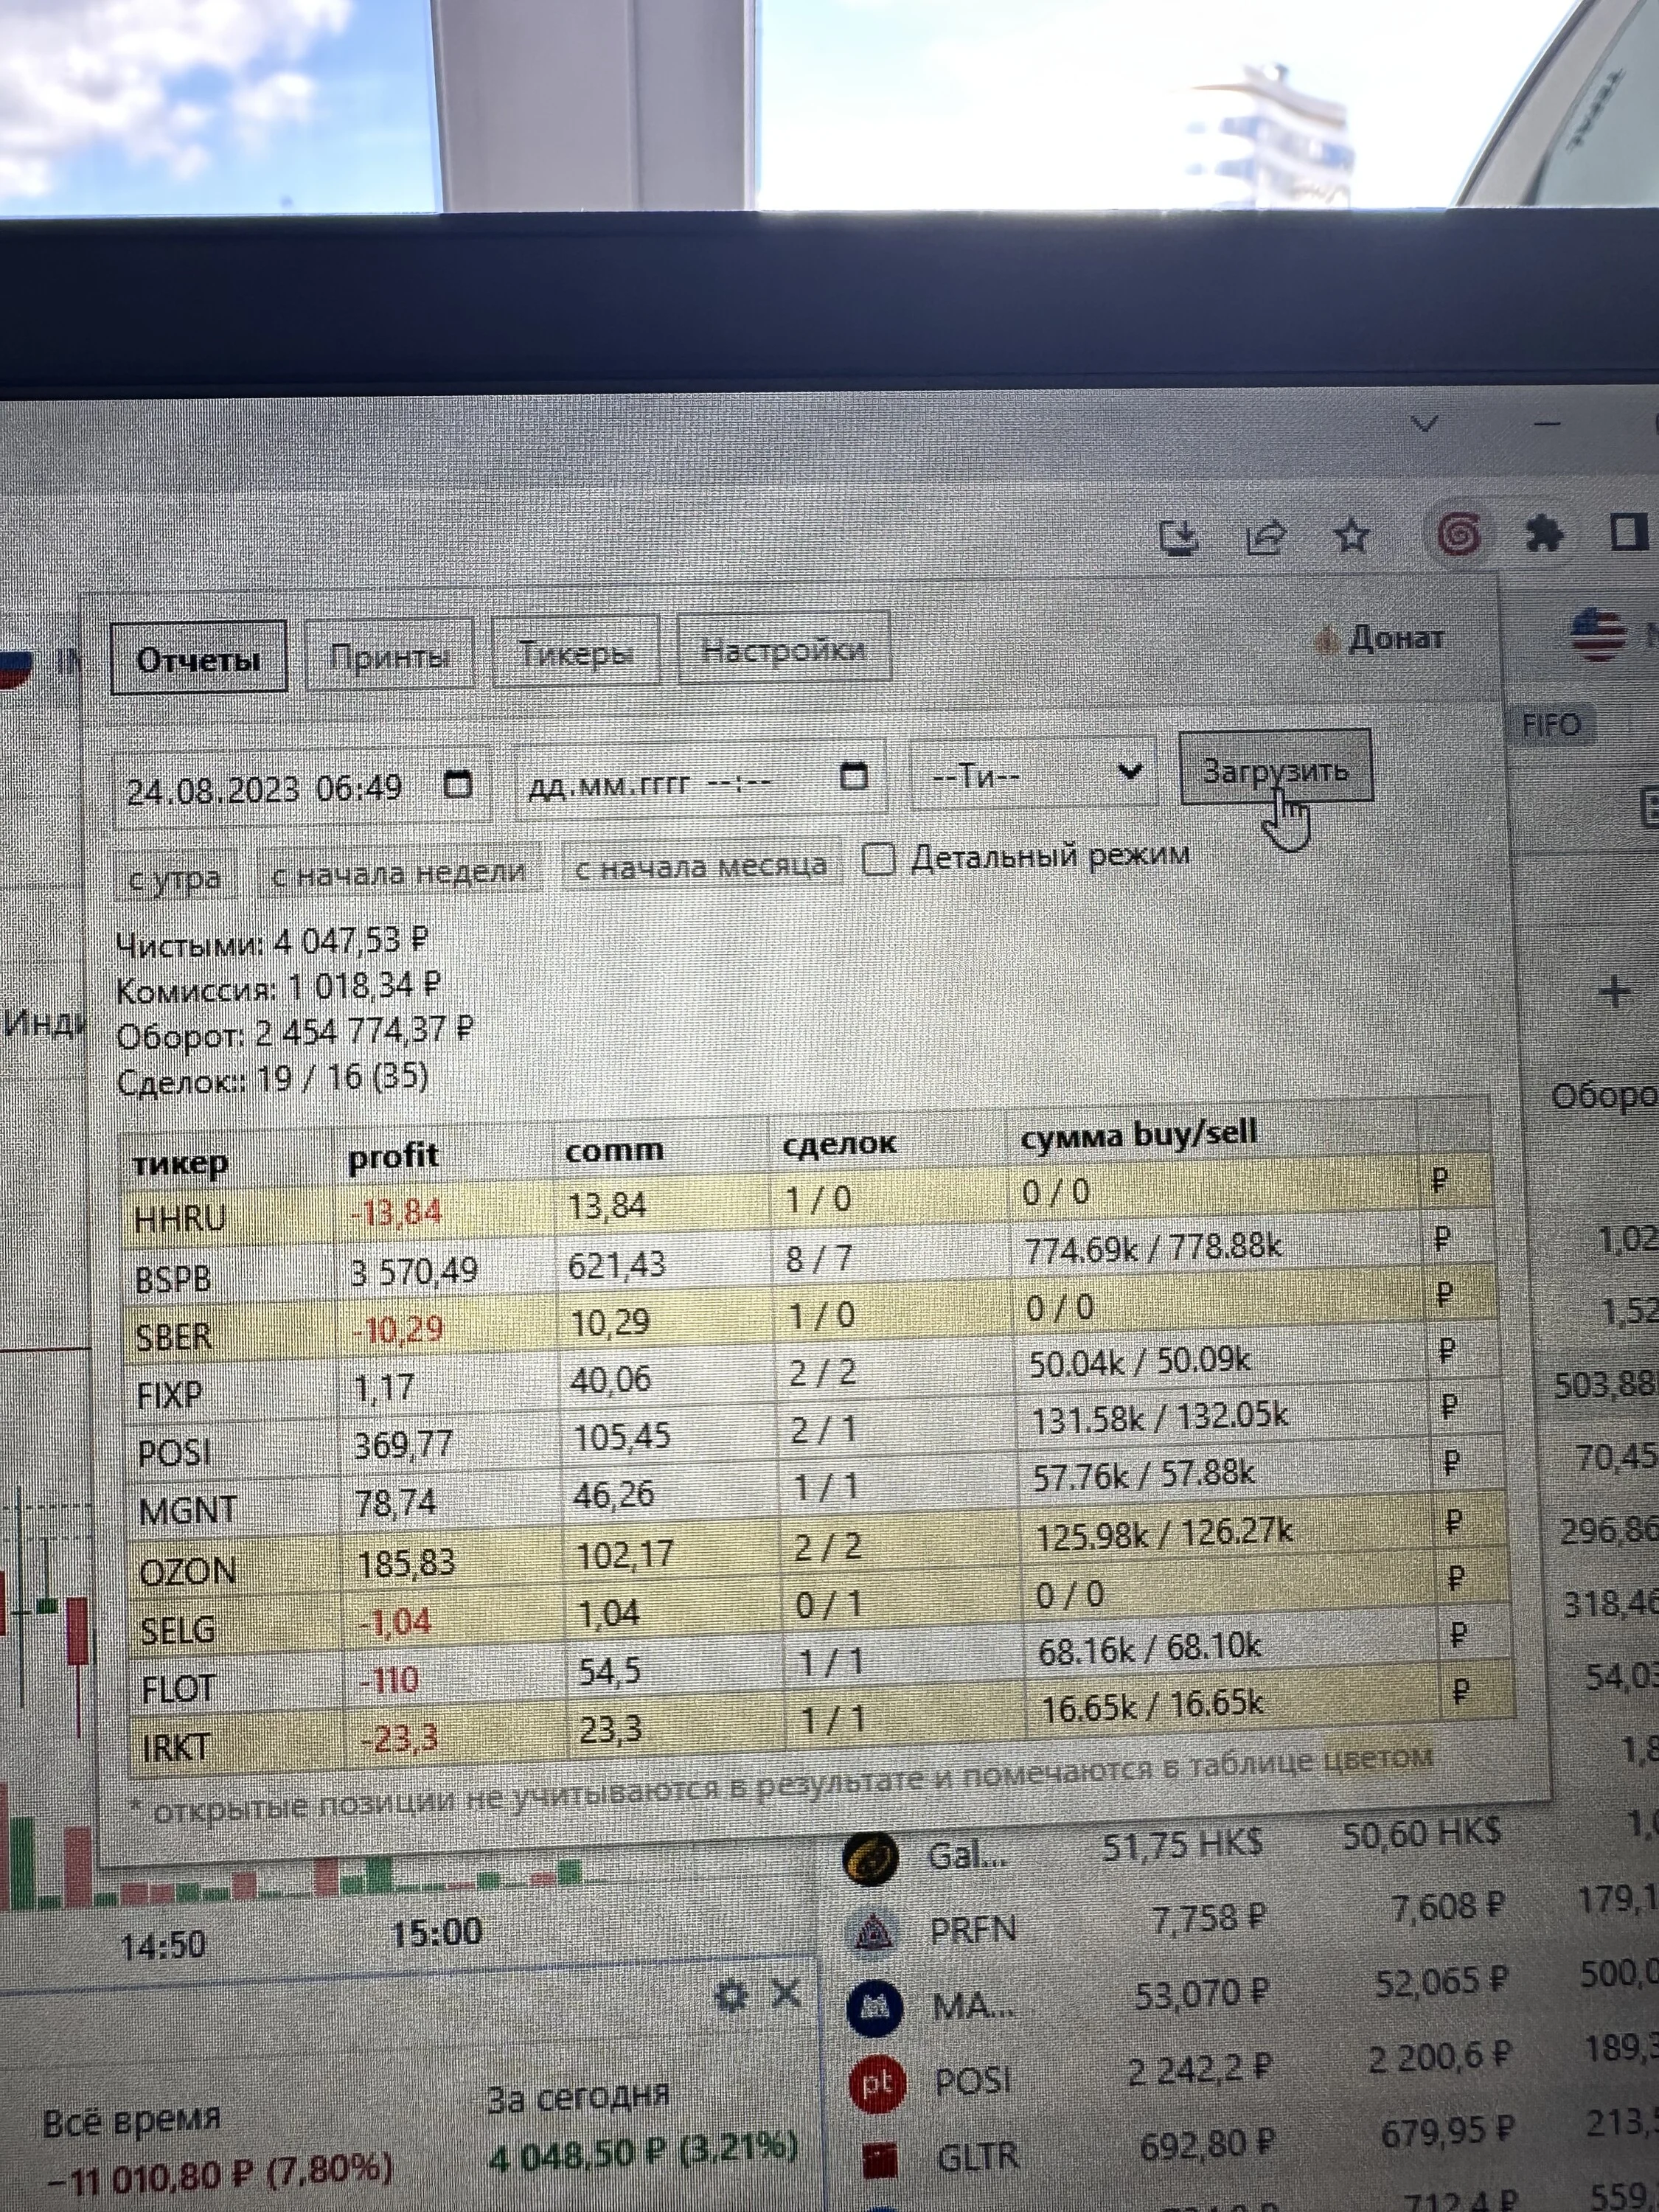Click the тикер column header

pyautogui.click(x=181, y=1163)
